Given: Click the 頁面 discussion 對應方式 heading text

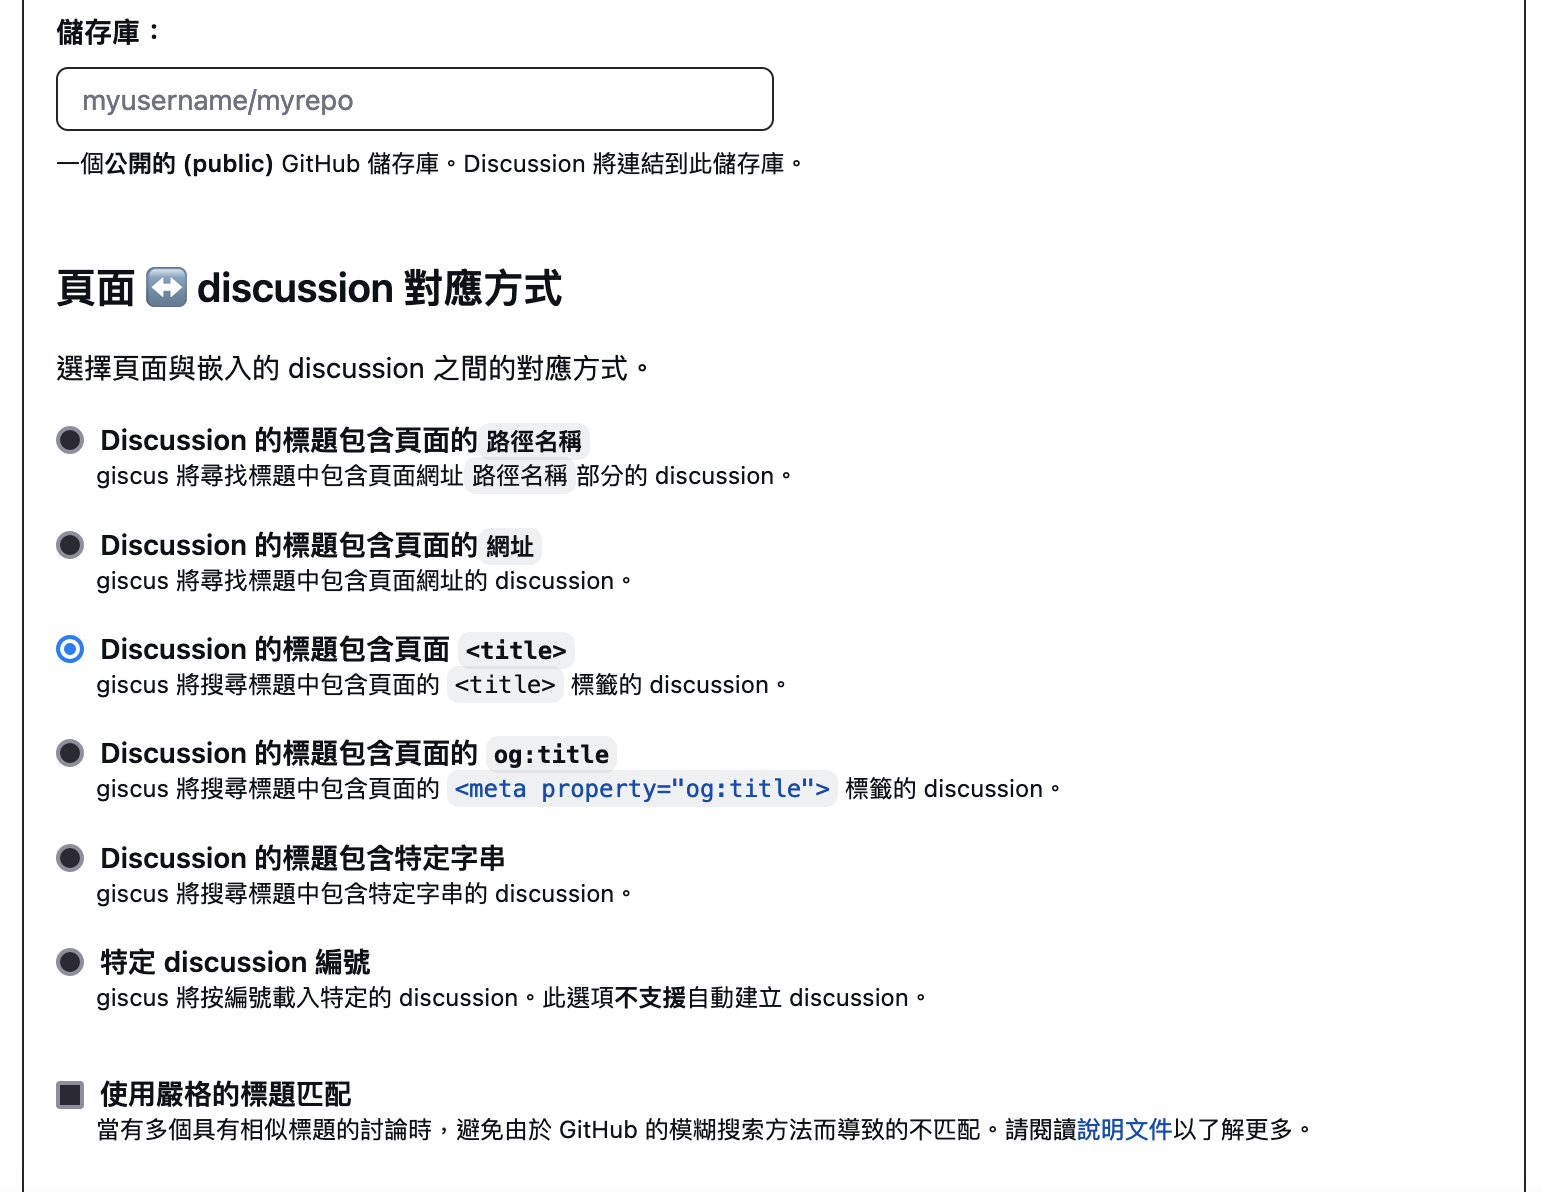Looking at the screenshot, I should (x=309, y=288).
